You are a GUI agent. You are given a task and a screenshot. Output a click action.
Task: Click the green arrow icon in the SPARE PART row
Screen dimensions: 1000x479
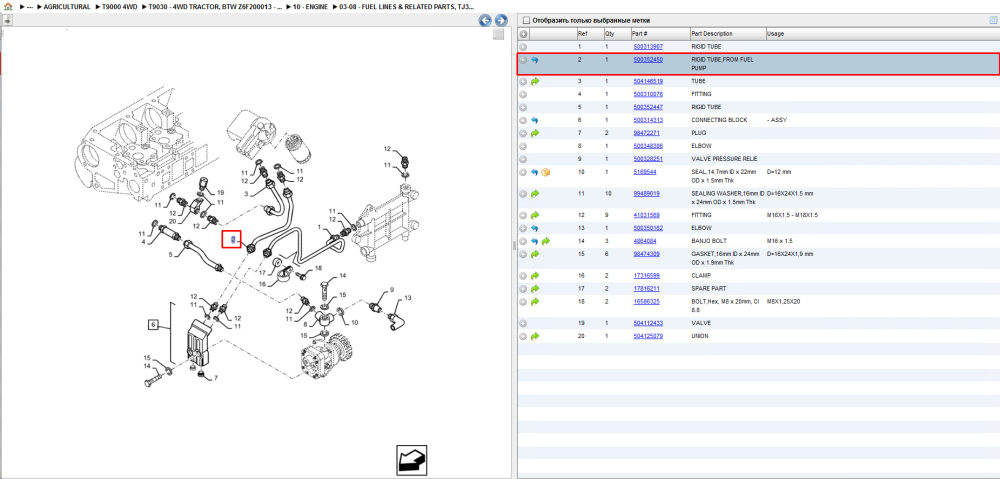(535, 288)
